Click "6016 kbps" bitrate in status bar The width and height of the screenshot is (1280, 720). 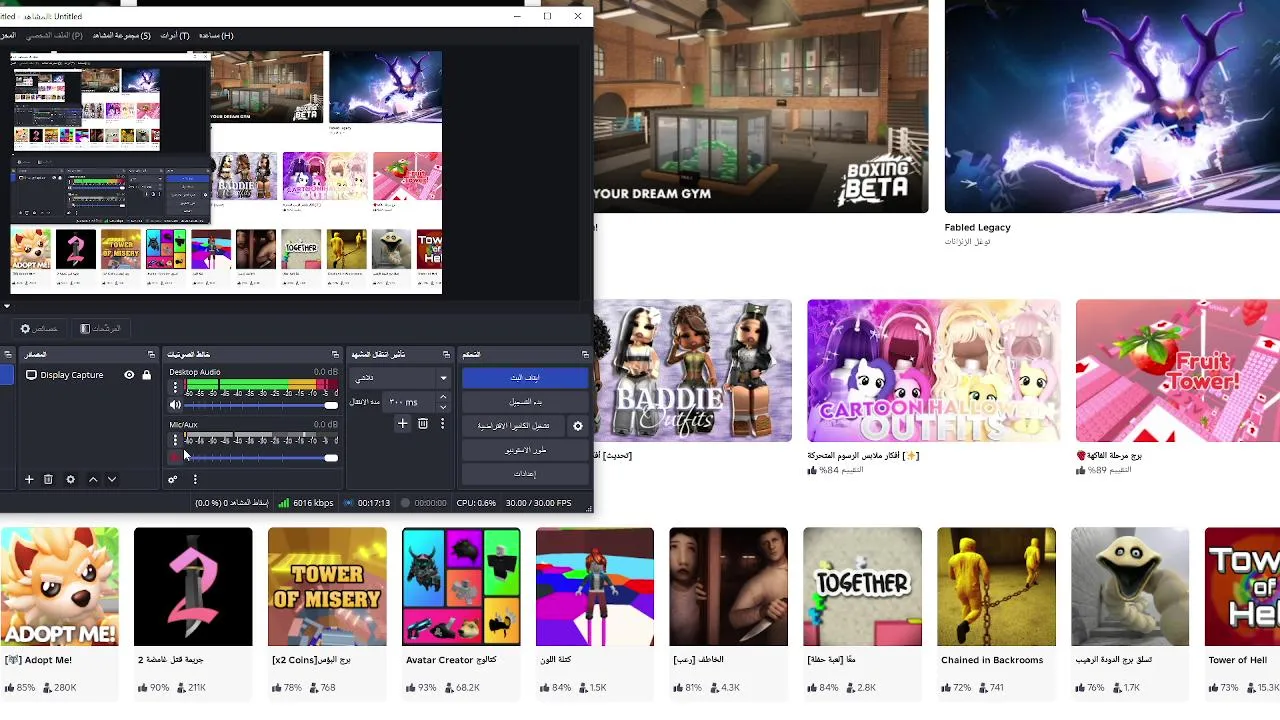(x=313, y=503)
